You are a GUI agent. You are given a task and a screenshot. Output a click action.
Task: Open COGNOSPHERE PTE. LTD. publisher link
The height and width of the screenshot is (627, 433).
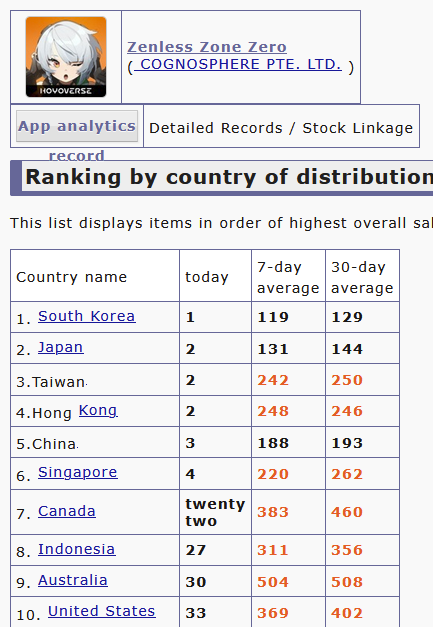click(x=238, y=64)
